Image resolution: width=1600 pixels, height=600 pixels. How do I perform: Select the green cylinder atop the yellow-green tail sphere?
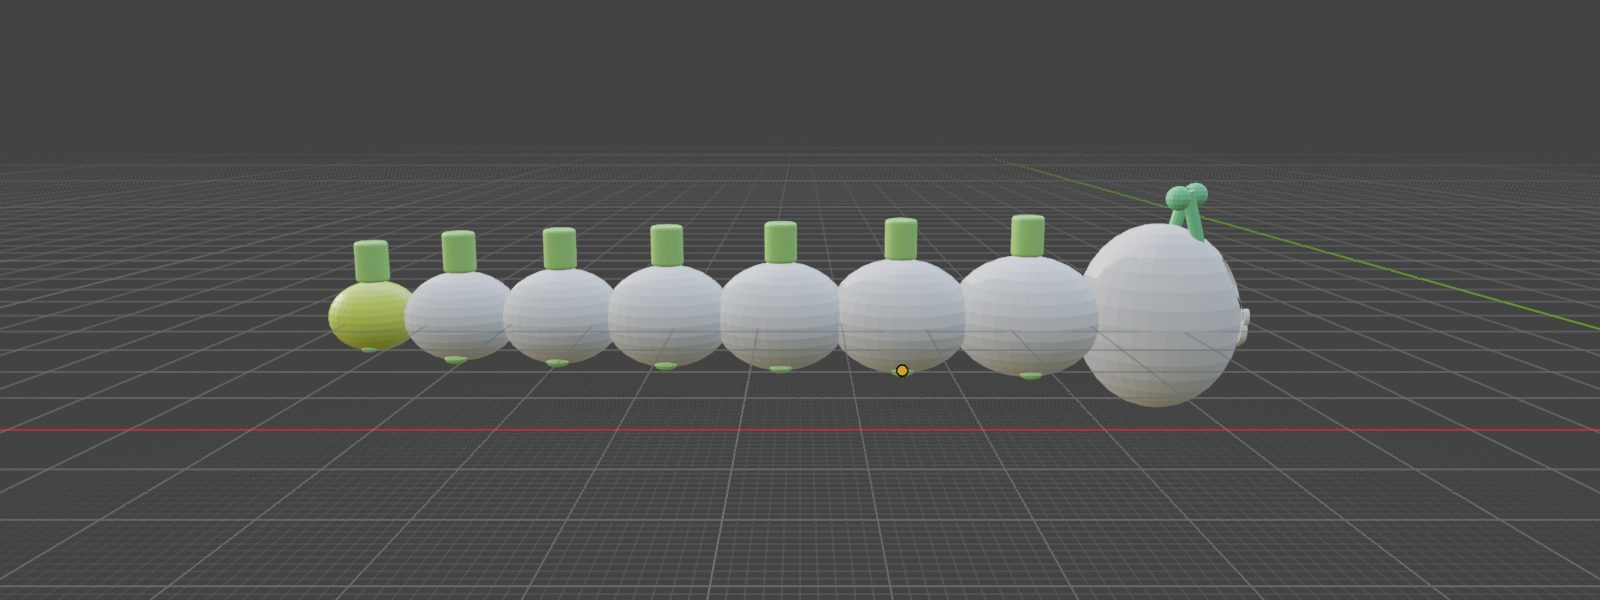click(371, 261)
